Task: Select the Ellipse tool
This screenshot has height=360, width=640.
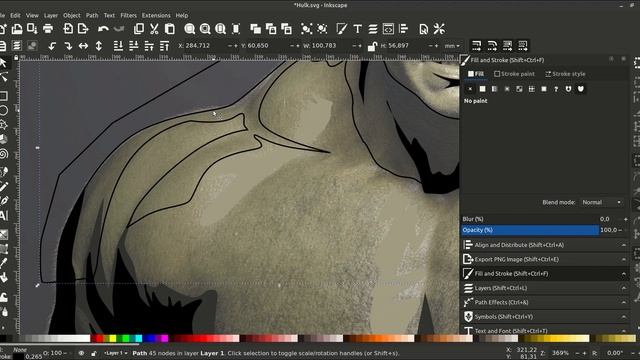Action: (4, 111)
